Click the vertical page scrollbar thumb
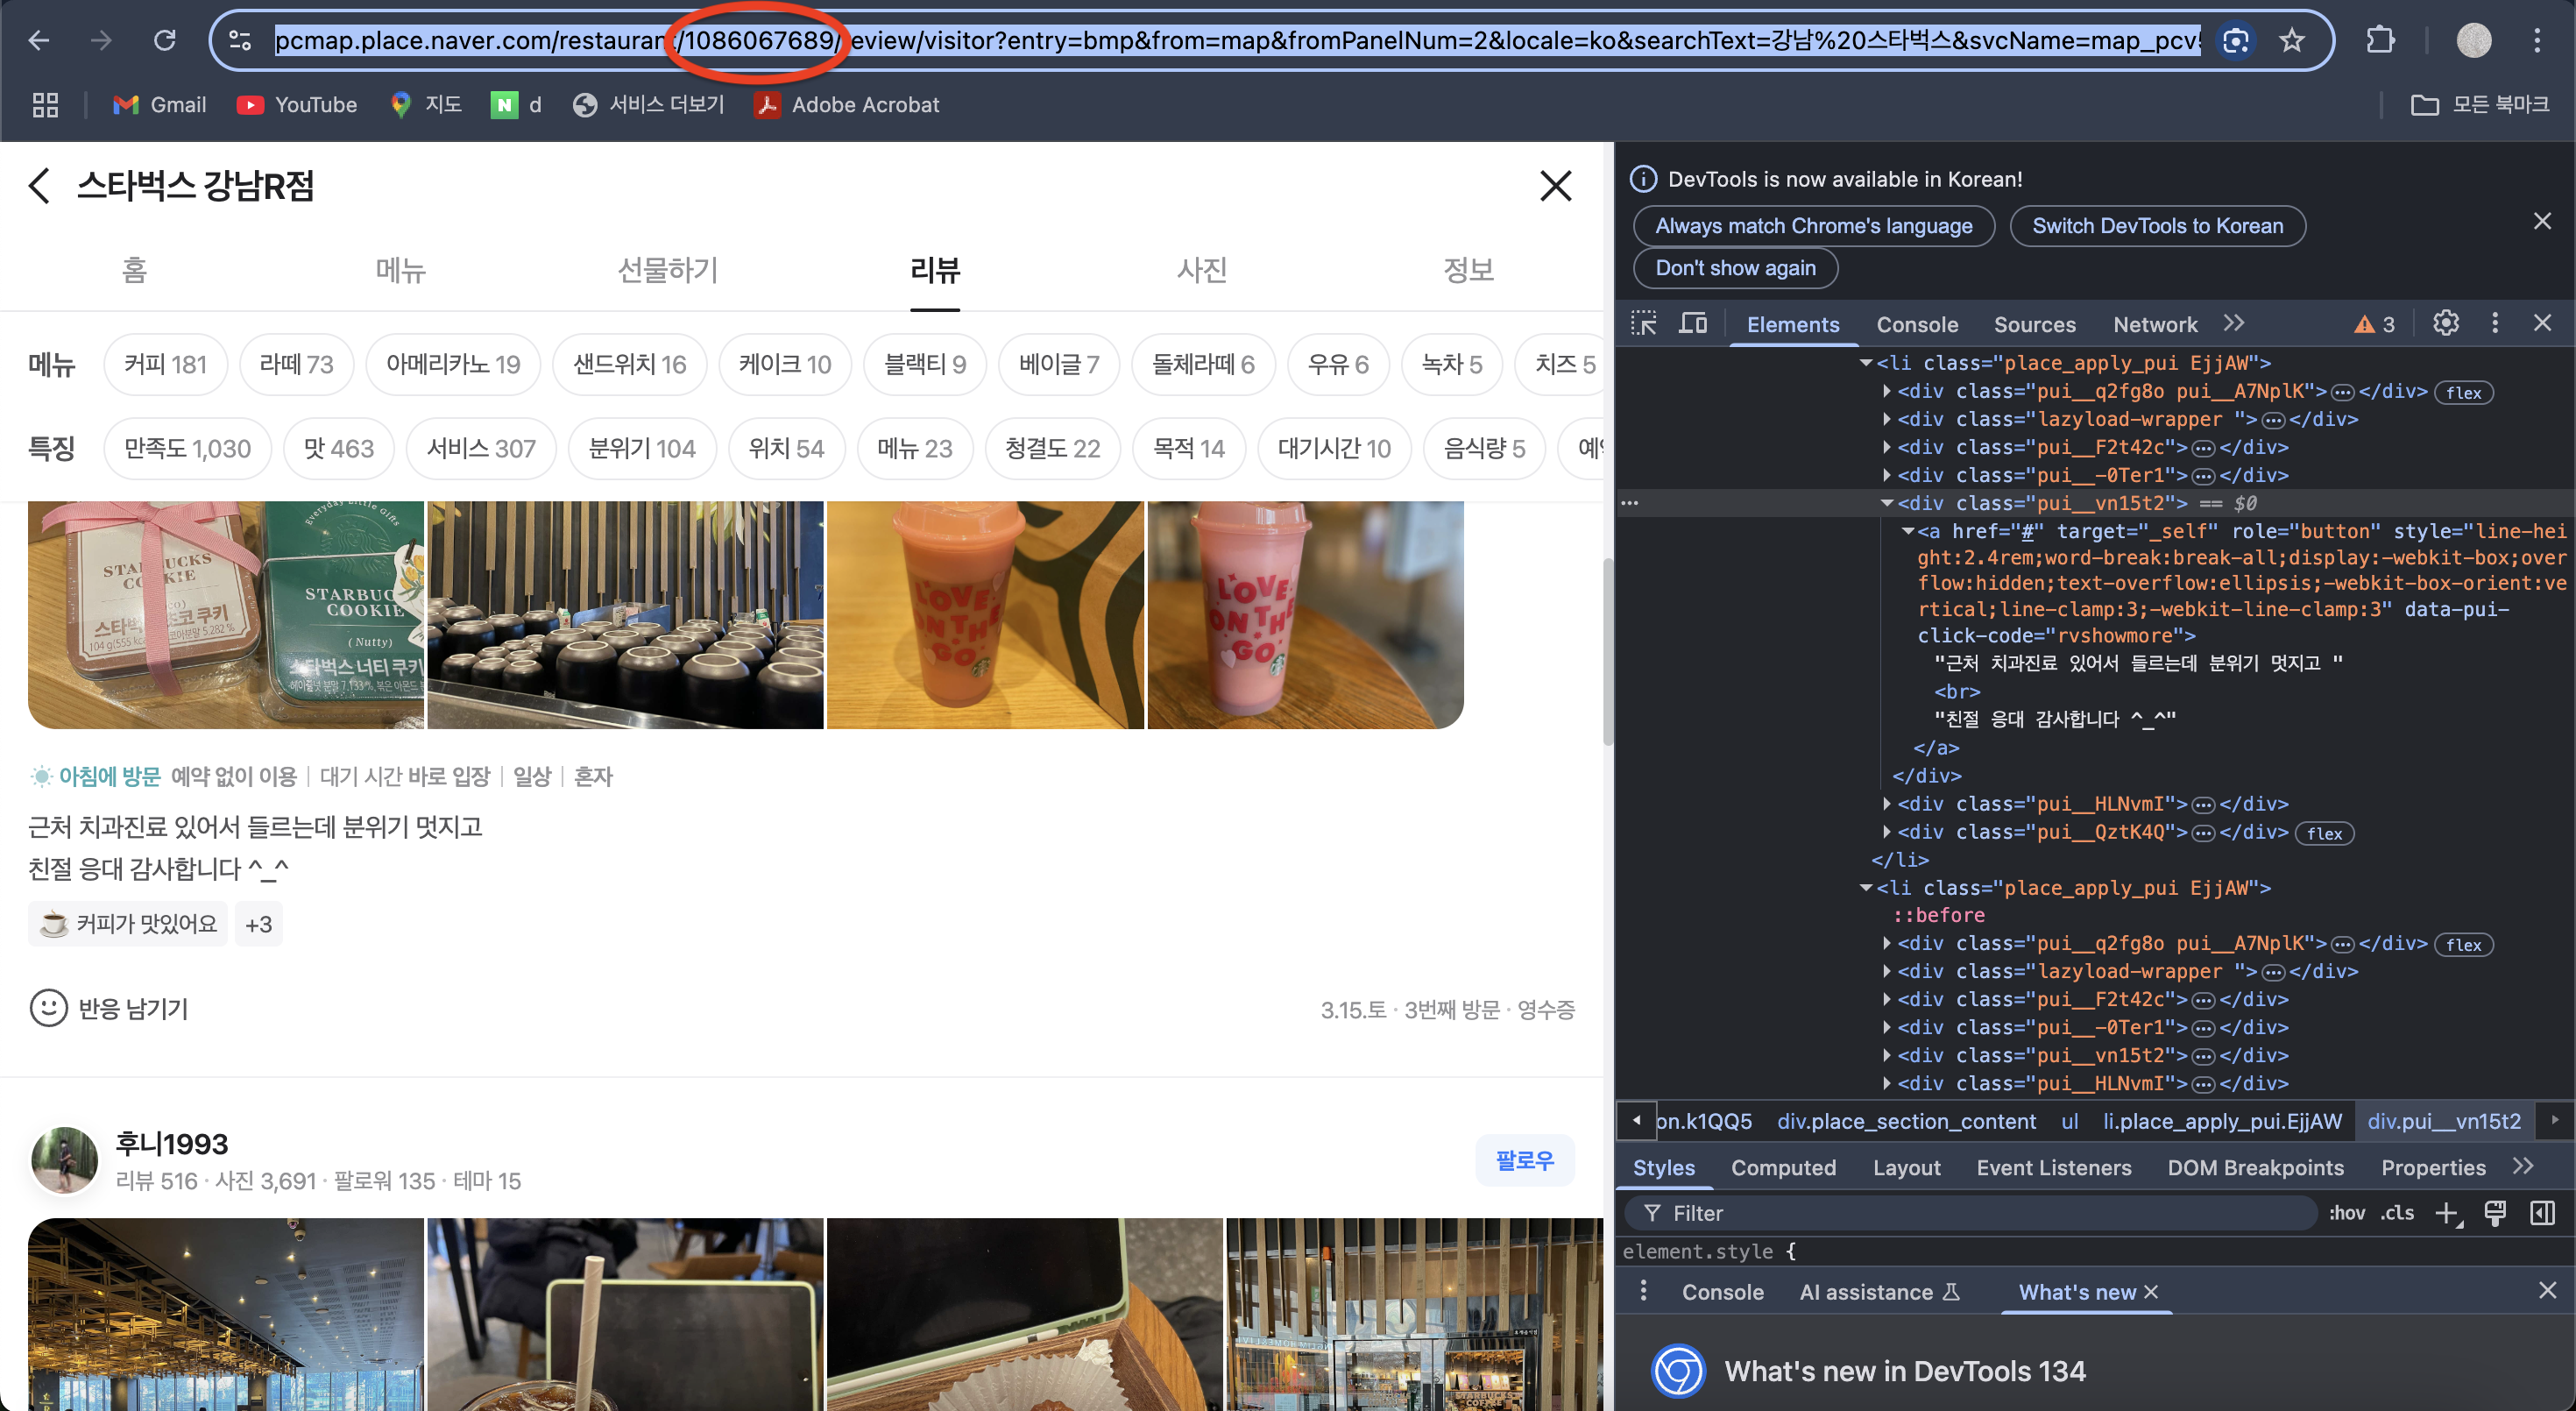Viewport: 2576px width, 1411px height. pyautogui.click(x=1607, y=650)
